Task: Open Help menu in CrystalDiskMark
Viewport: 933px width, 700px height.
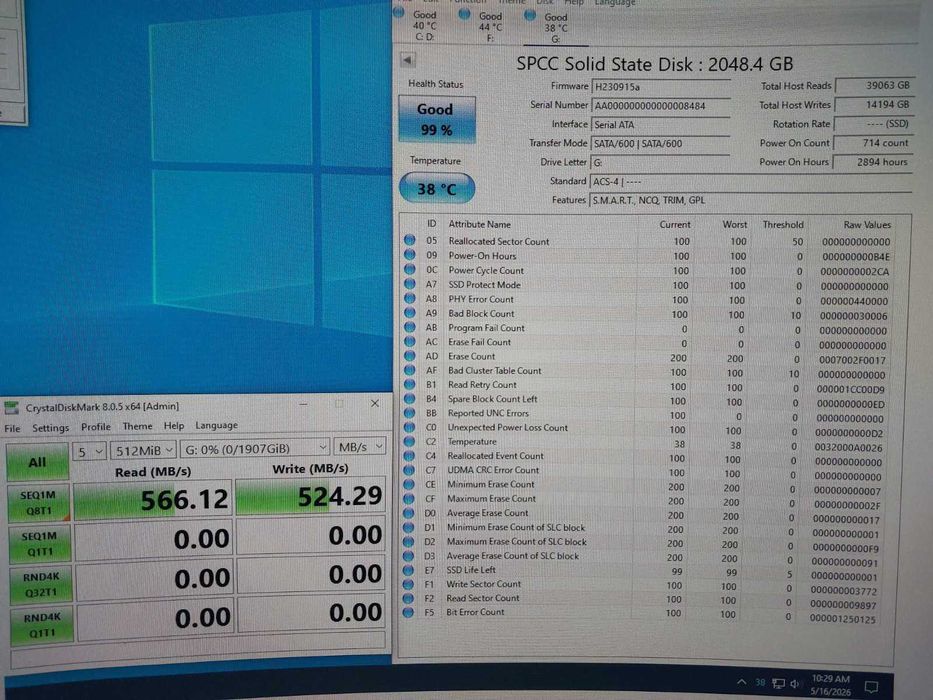Action: click(174, 426)
